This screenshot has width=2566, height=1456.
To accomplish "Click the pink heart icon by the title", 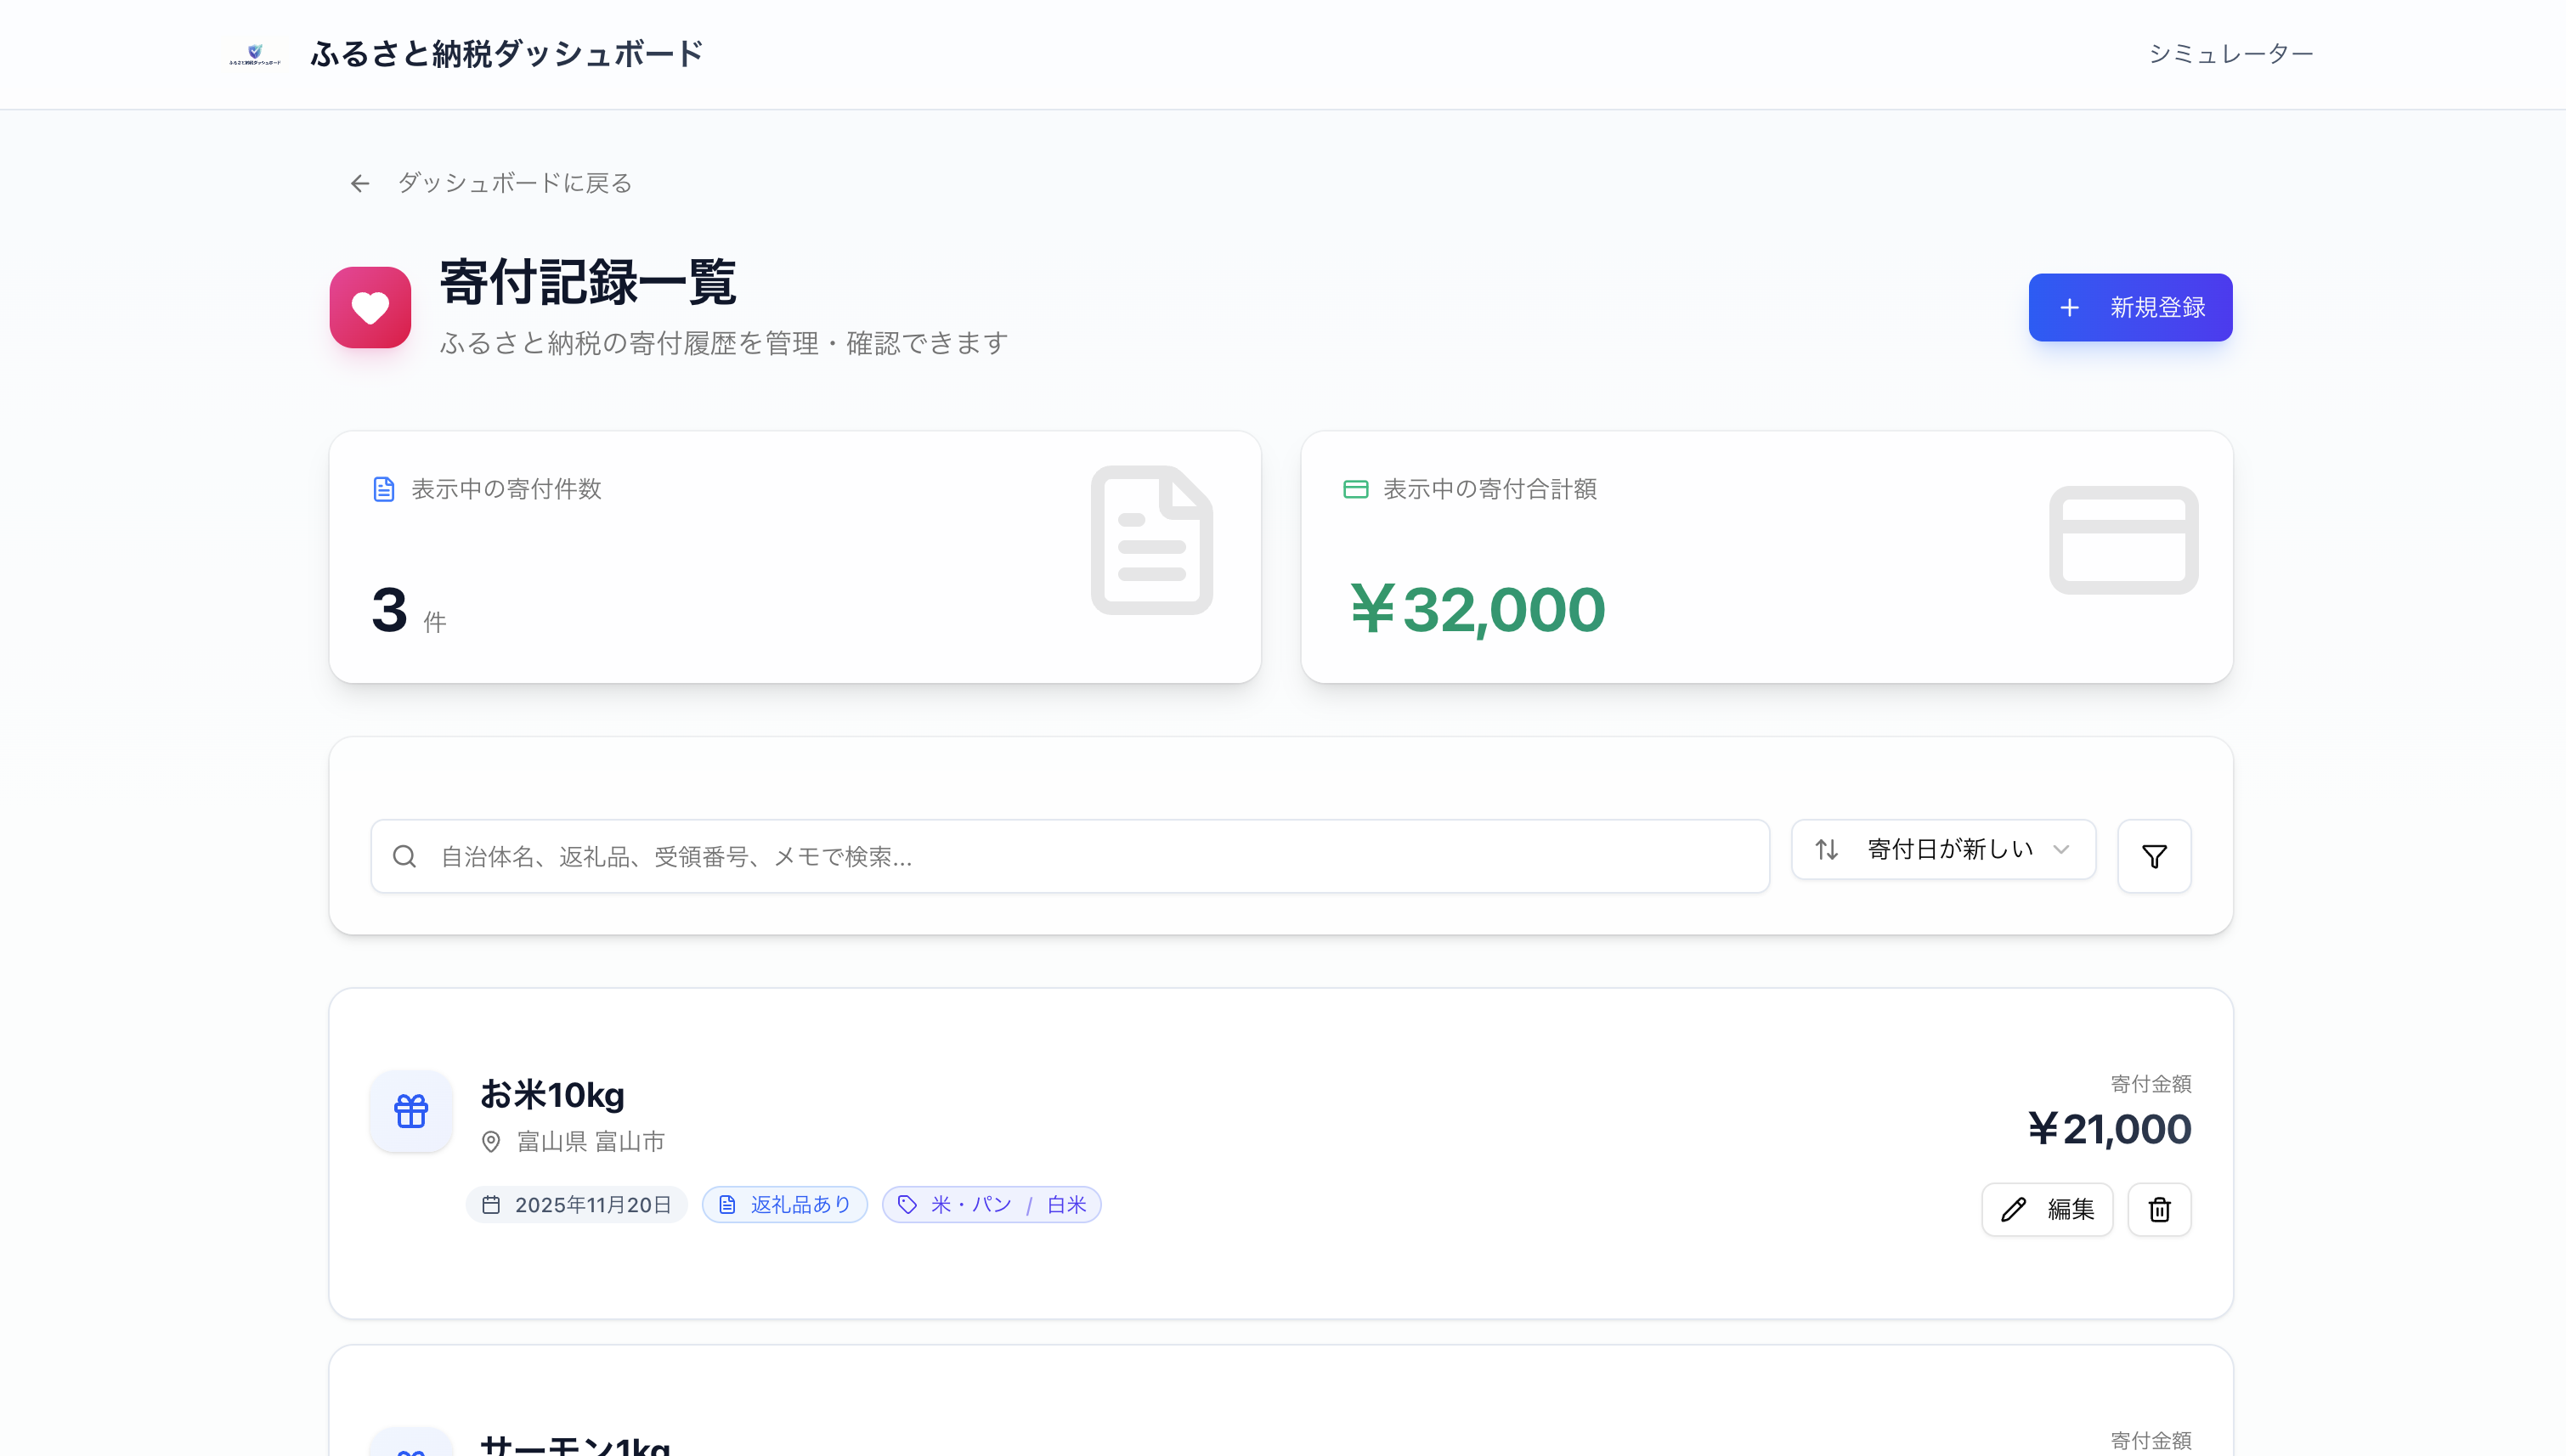I will [x=370, y=307].
